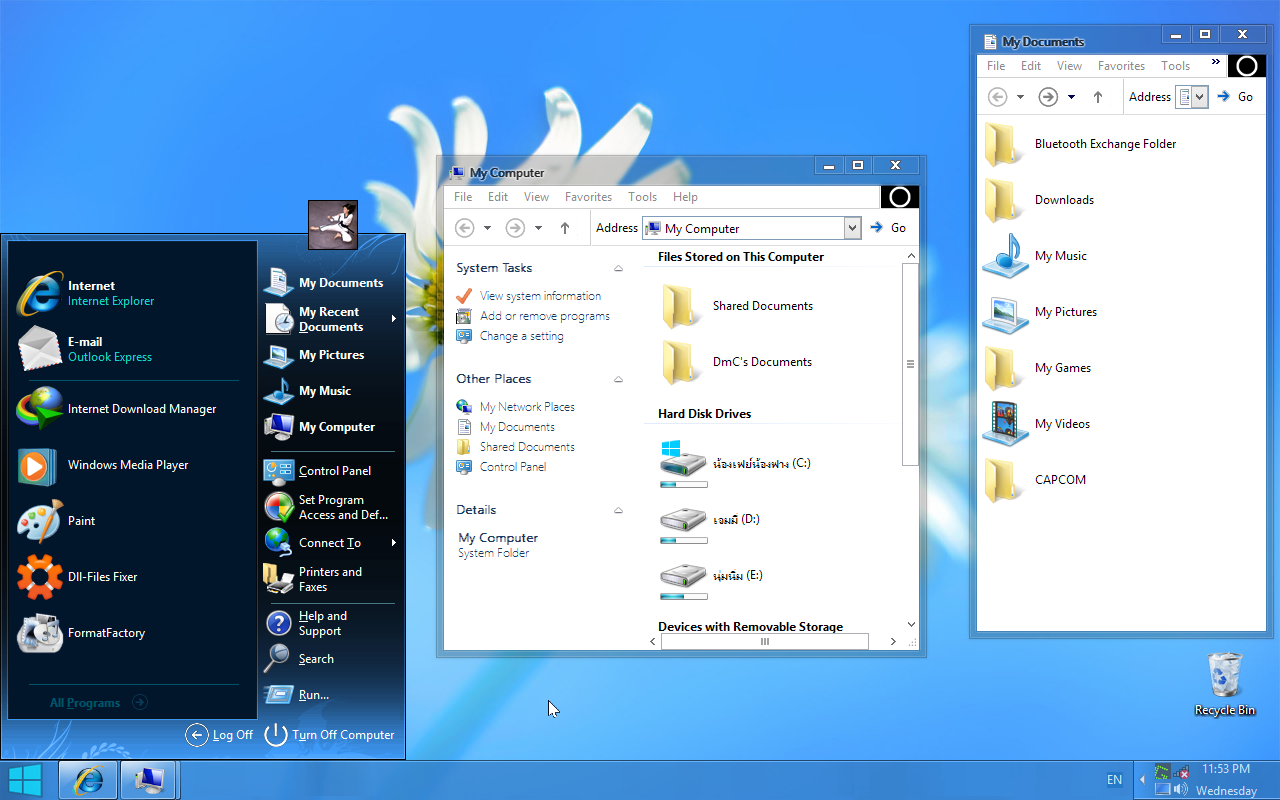Open the Favorites menu in My Computer
This screenshot has height=800, width=1280.
coord(588,197)
